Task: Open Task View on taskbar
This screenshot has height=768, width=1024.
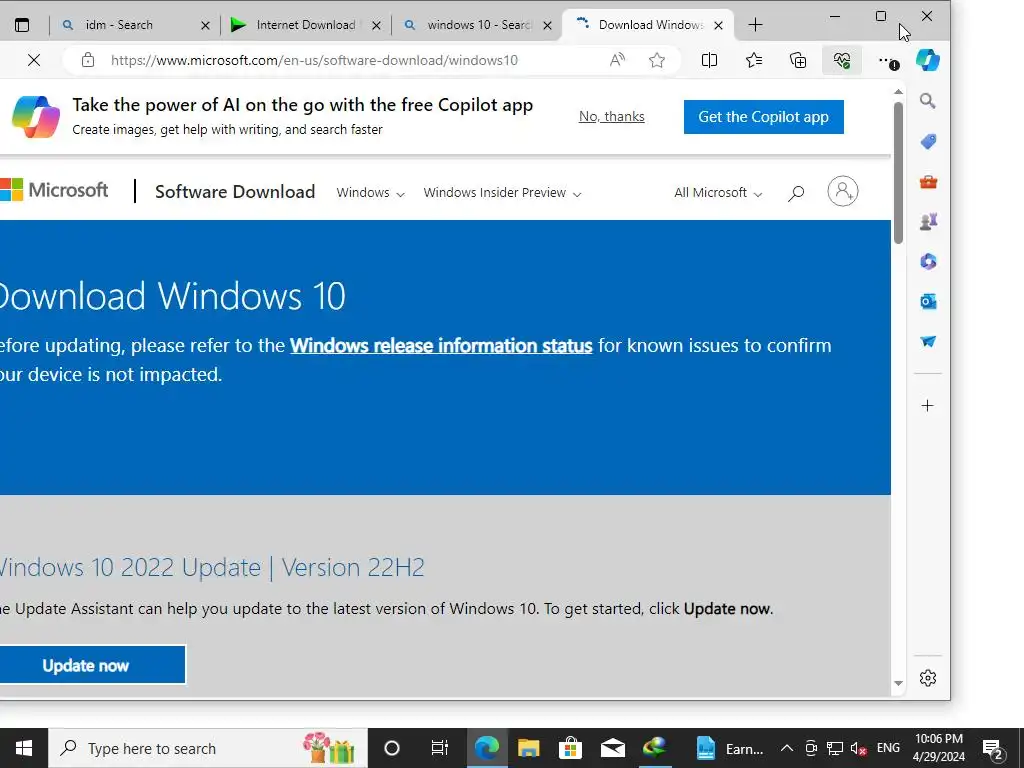Action: pyautogui.click(x=440, y=748)
